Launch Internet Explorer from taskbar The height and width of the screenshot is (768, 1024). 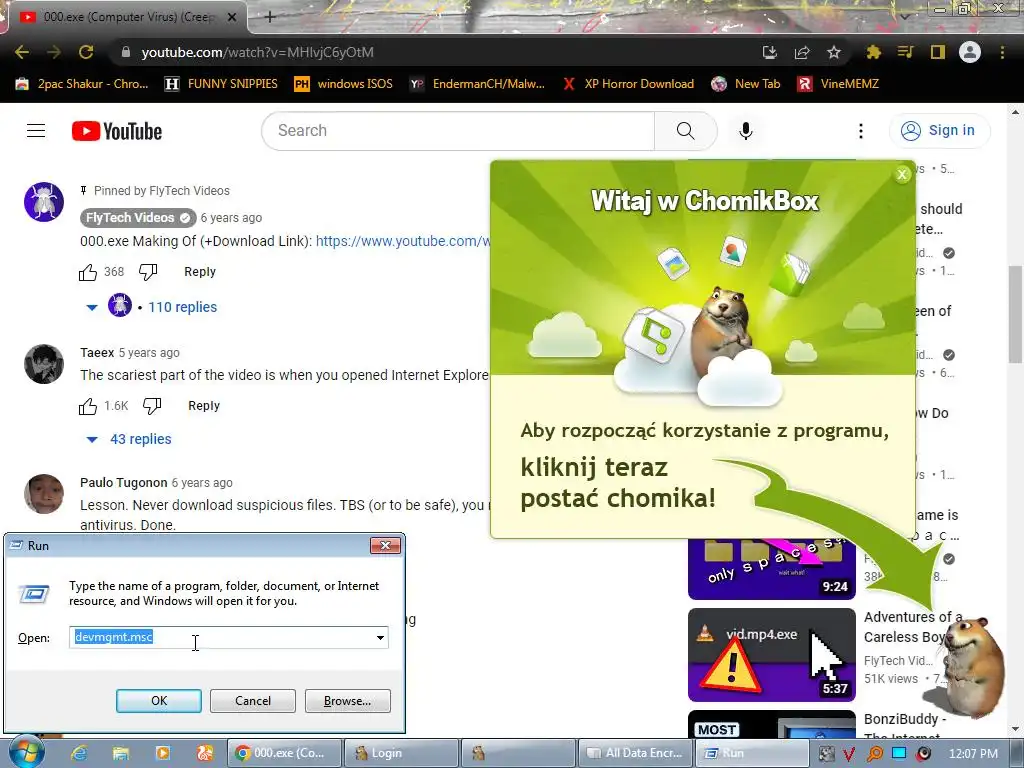click(x=79, y=754)
